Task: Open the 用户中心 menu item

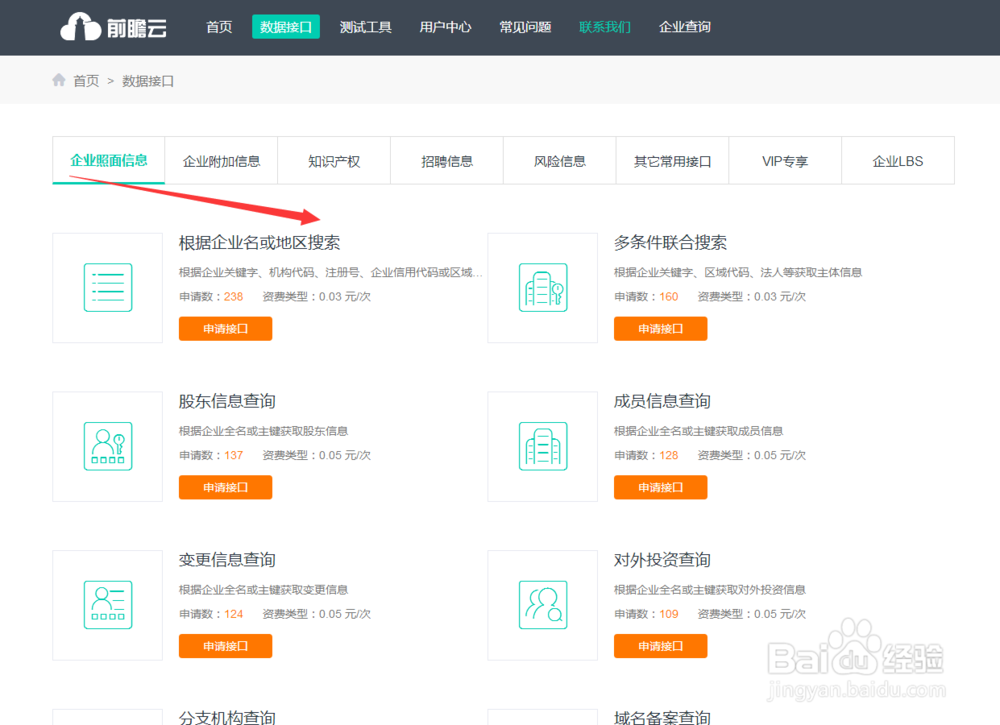Action: (445, 27)
